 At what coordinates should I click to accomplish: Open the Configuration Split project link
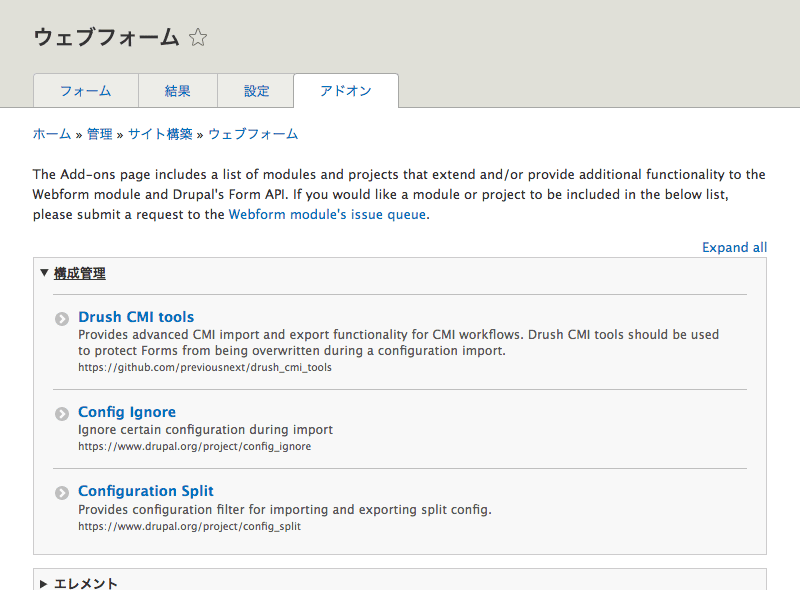[146, 491]
